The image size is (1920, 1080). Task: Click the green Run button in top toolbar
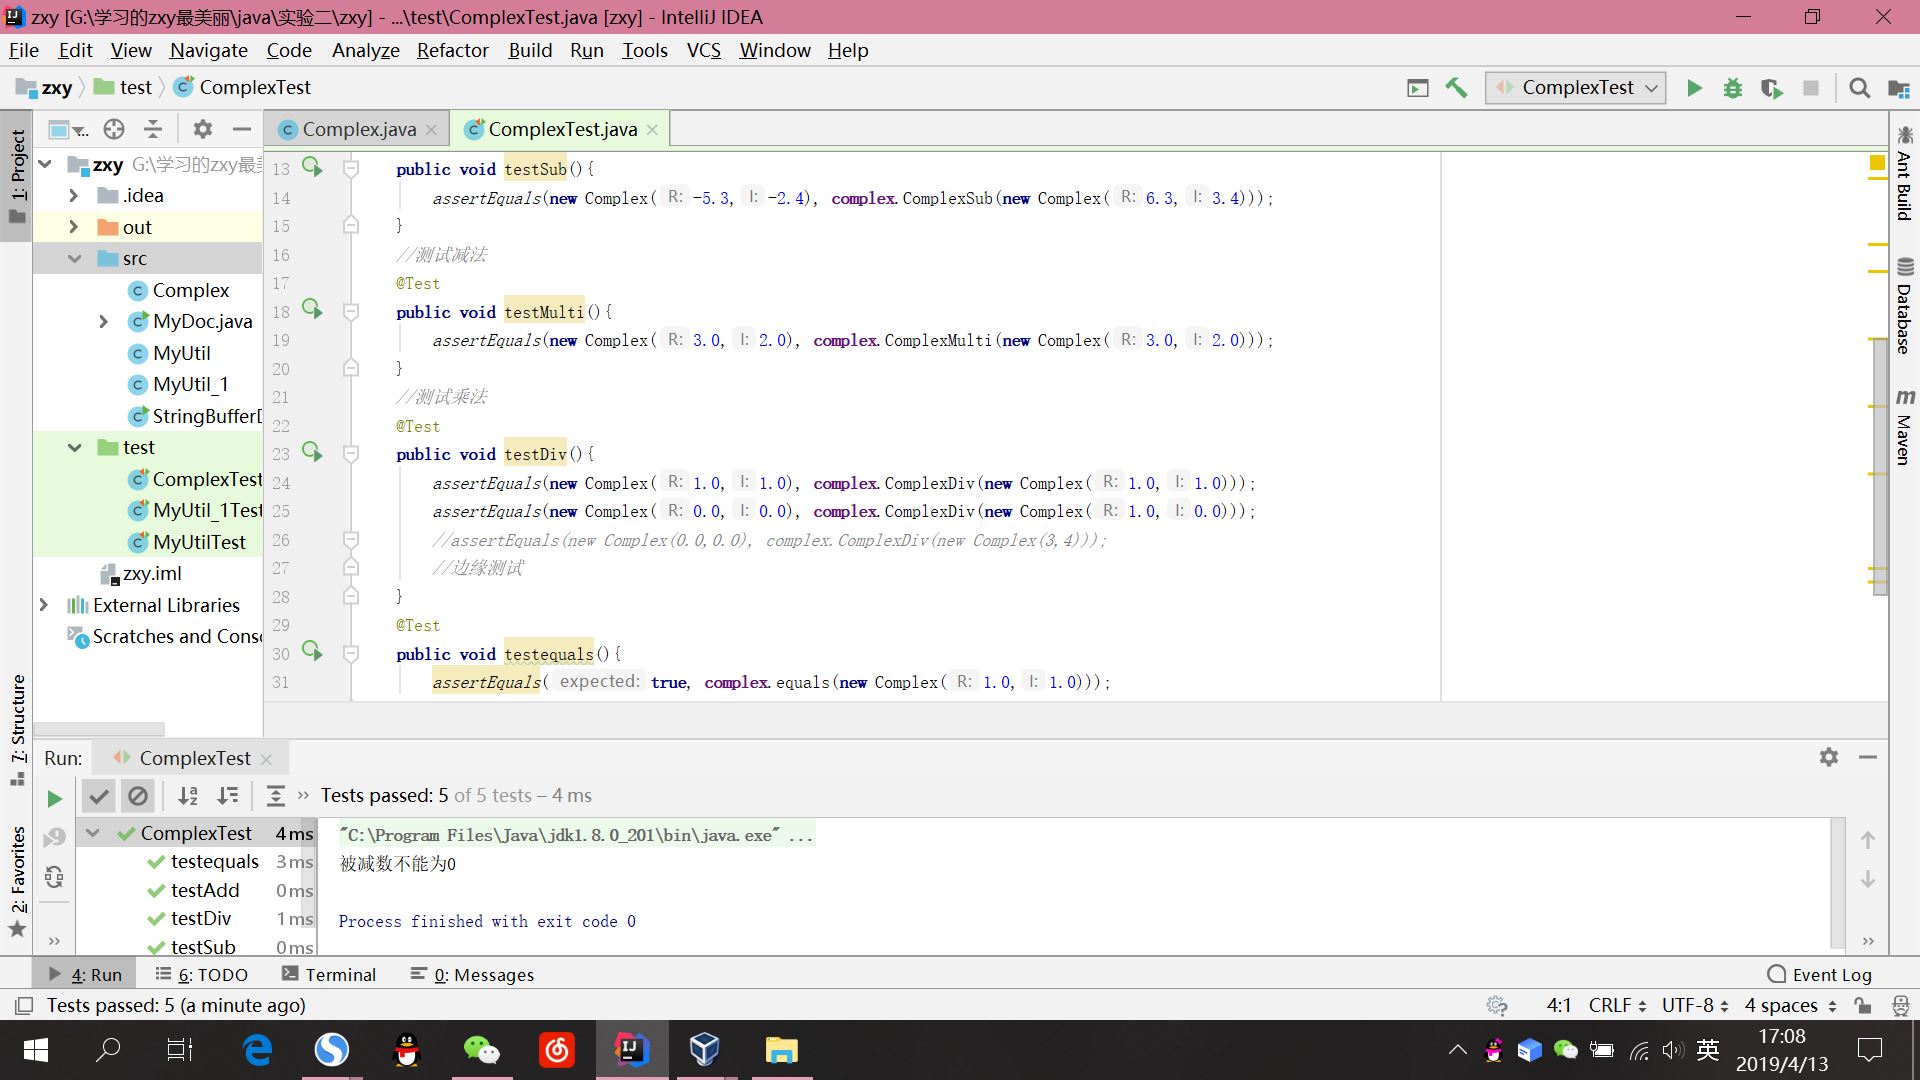pos(1694,88)
